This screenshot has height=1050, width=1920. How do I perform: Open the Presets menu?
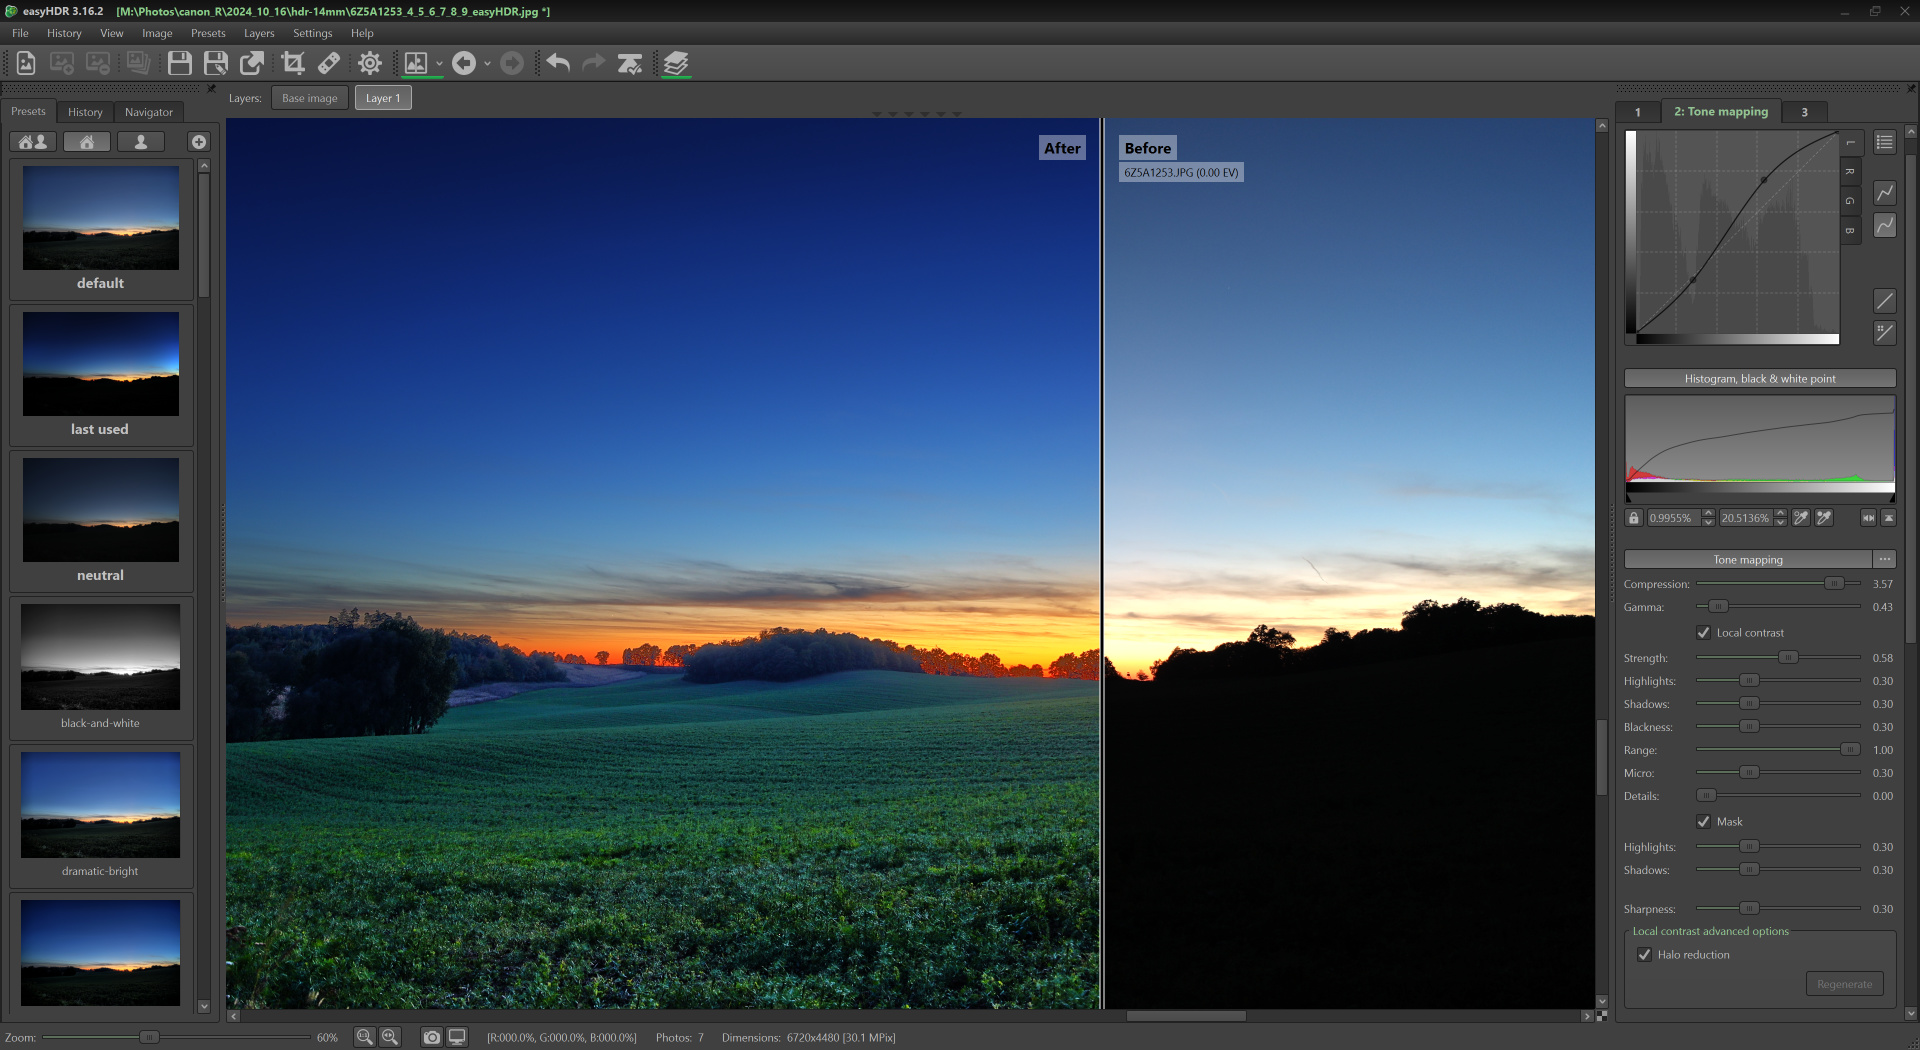click(208, 33)
